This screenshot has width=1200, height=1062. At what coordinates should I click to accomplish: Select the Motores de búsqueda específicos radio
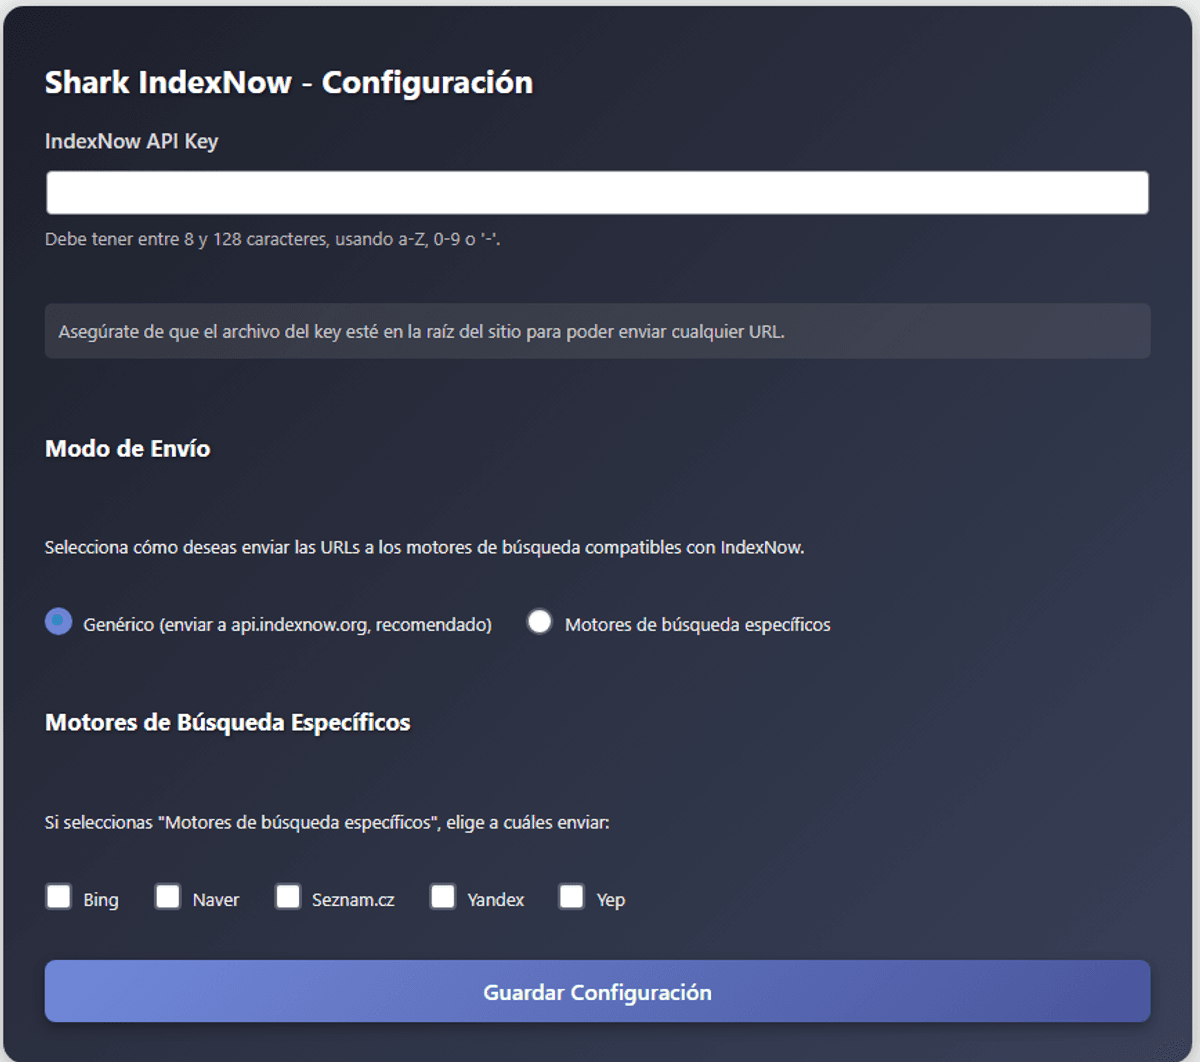click(x=540, y=622)
